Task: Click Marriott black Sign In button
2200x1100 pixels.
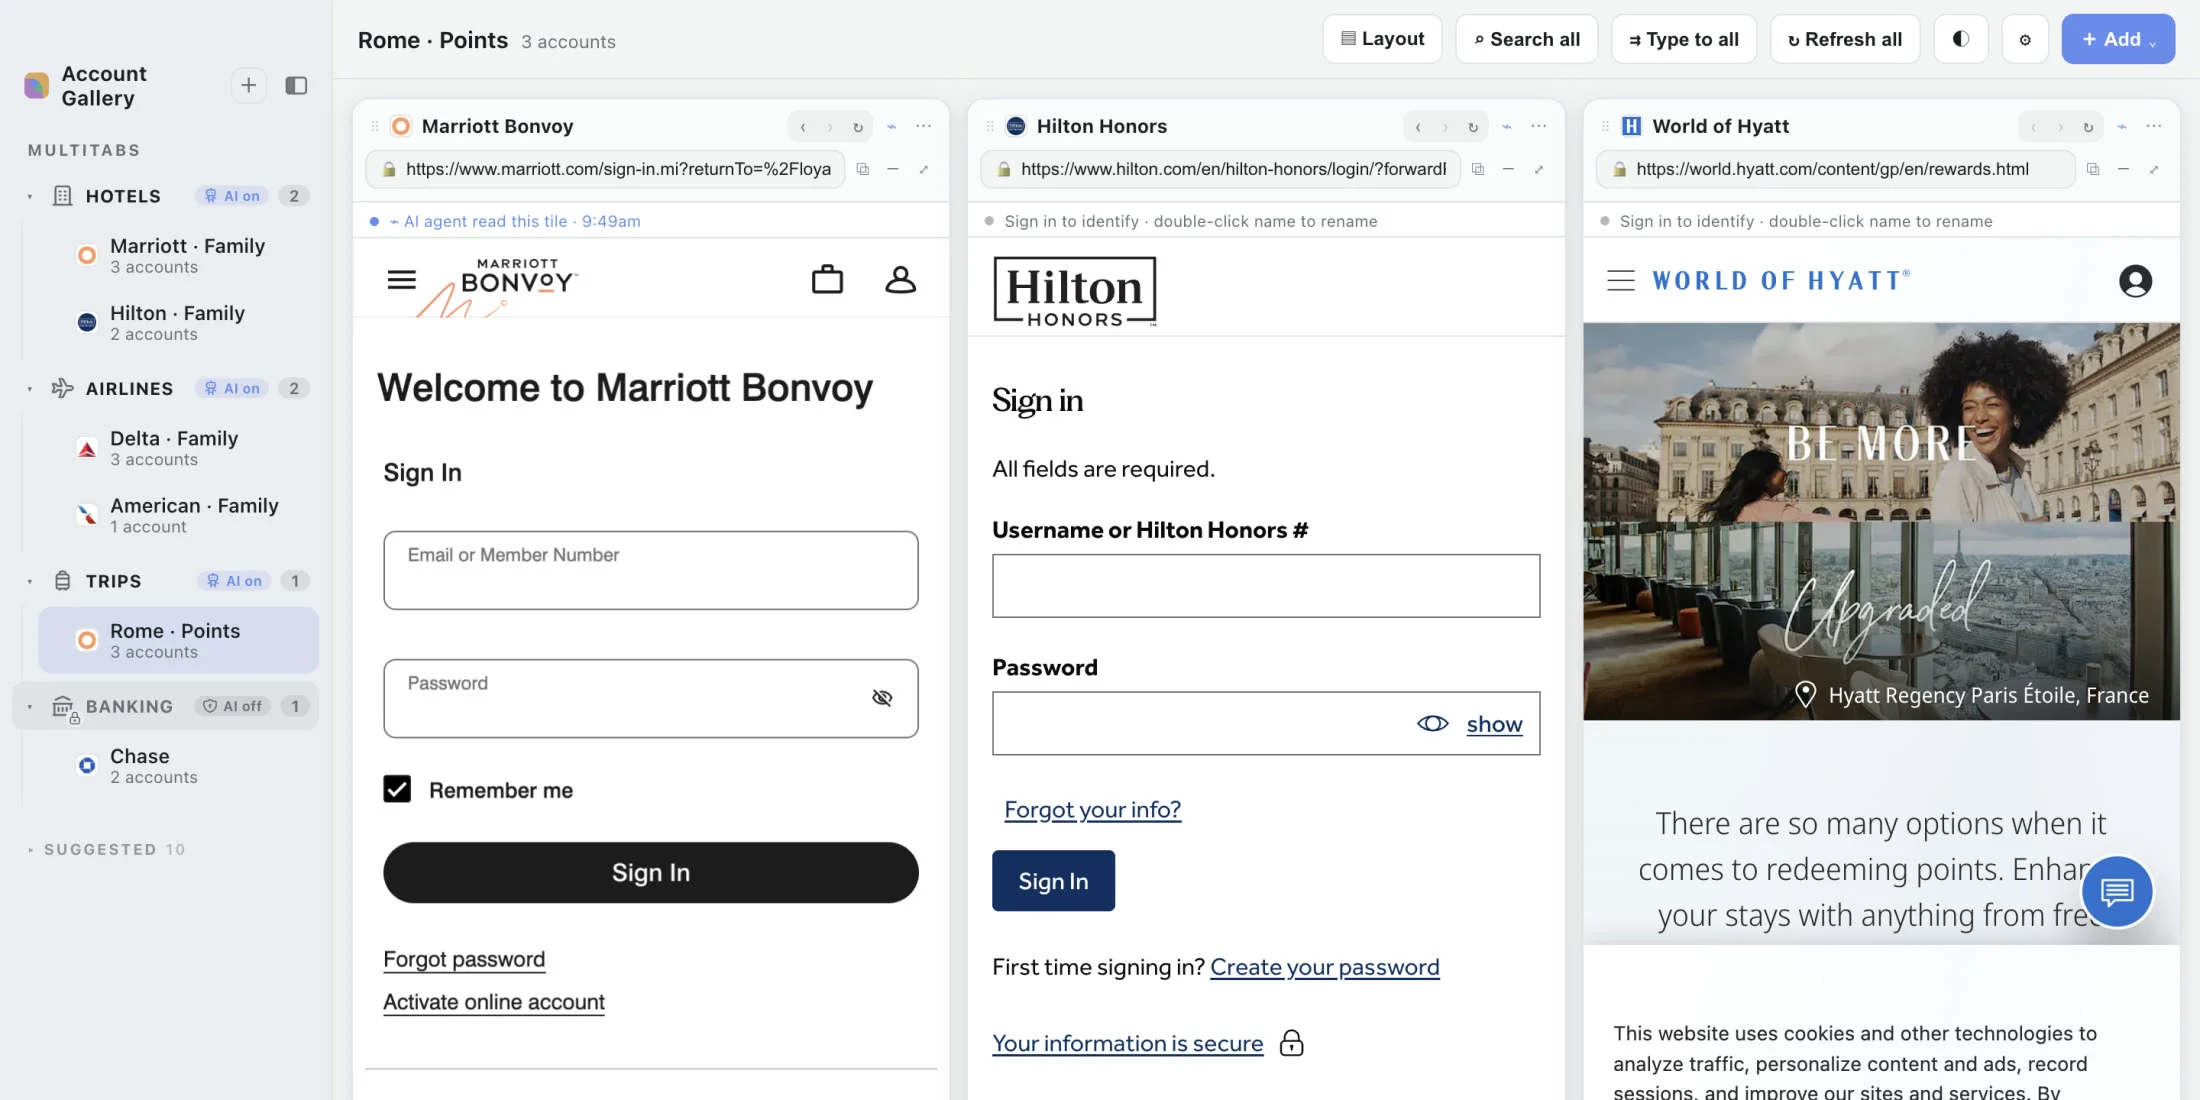Action: pos(651,872)
